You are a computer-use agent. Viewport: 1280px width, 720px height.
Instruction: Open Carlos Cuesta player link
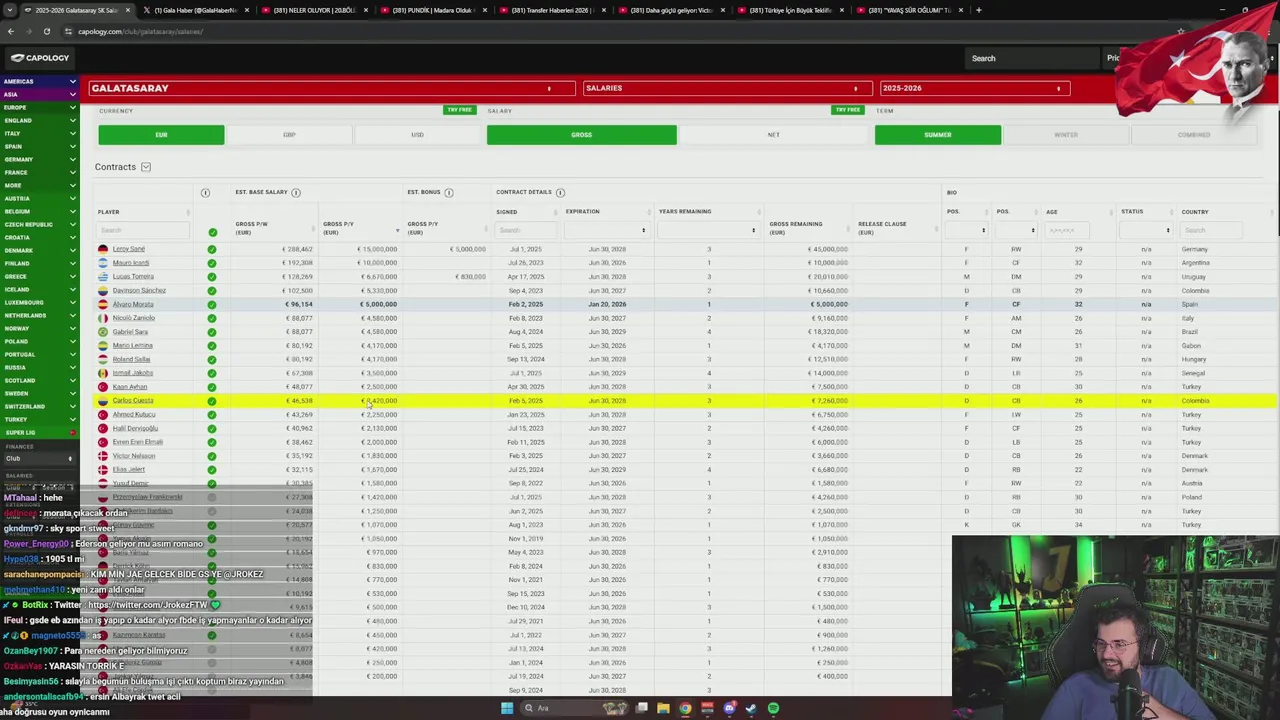(133, 401)
